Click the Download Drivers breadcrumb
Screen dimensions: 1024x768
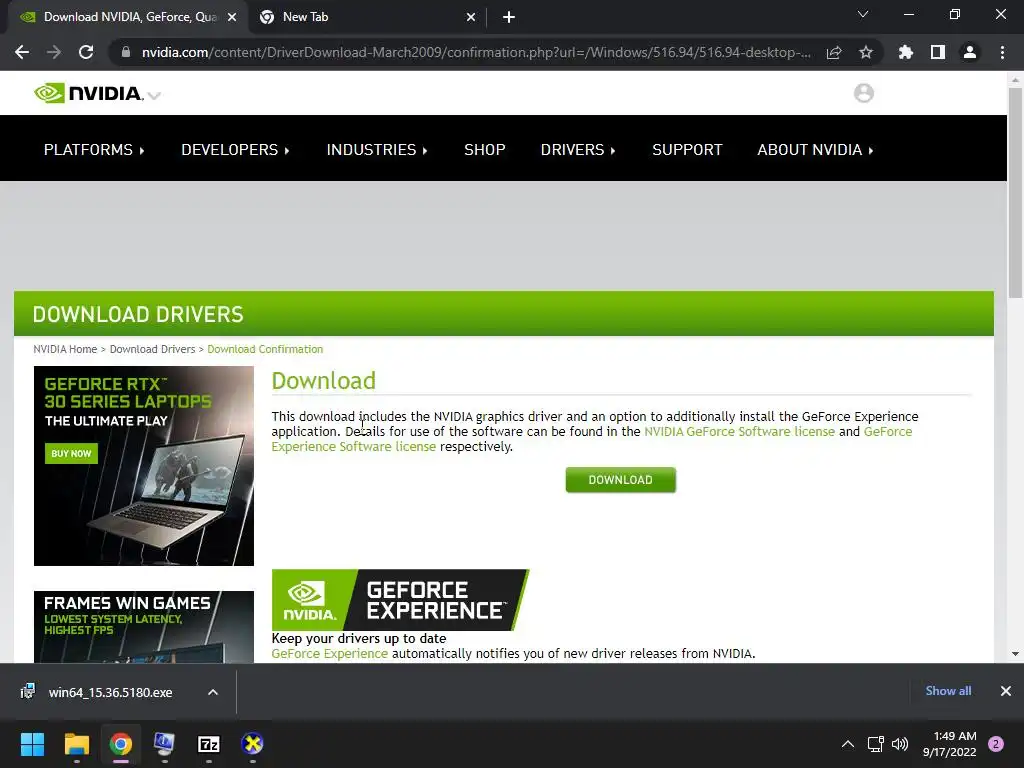tap(152, 349)
